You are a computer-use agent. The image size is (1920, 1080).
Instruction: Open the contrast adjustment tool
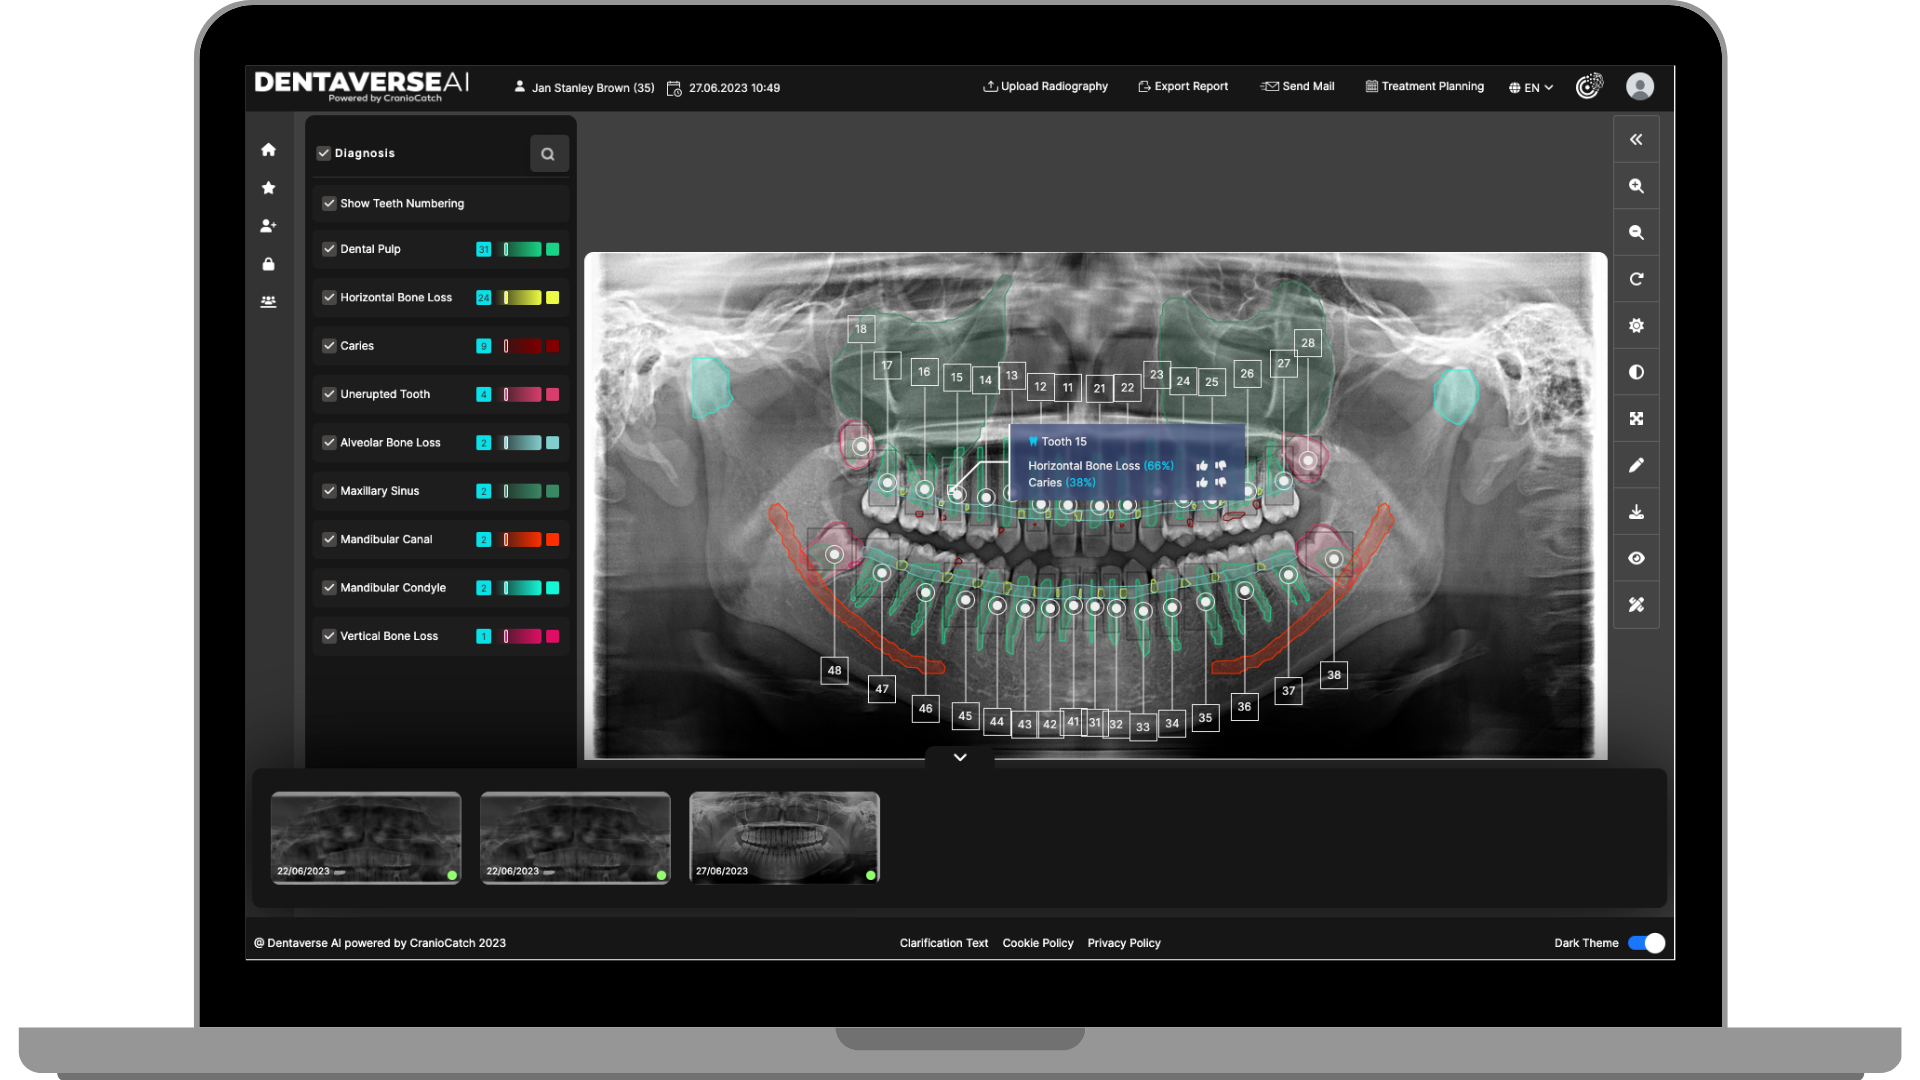(1636, 372)
